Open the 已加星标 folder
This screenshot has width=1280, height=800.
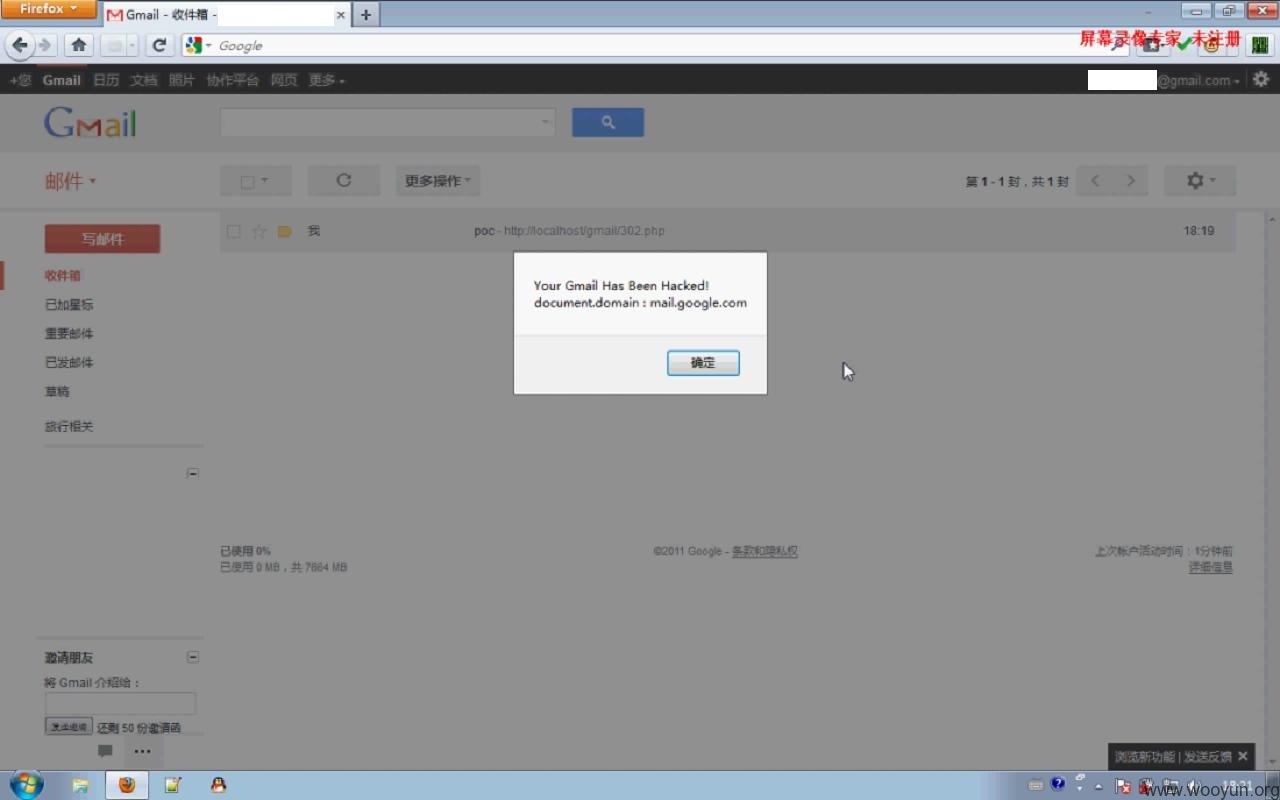pos(69,305)
